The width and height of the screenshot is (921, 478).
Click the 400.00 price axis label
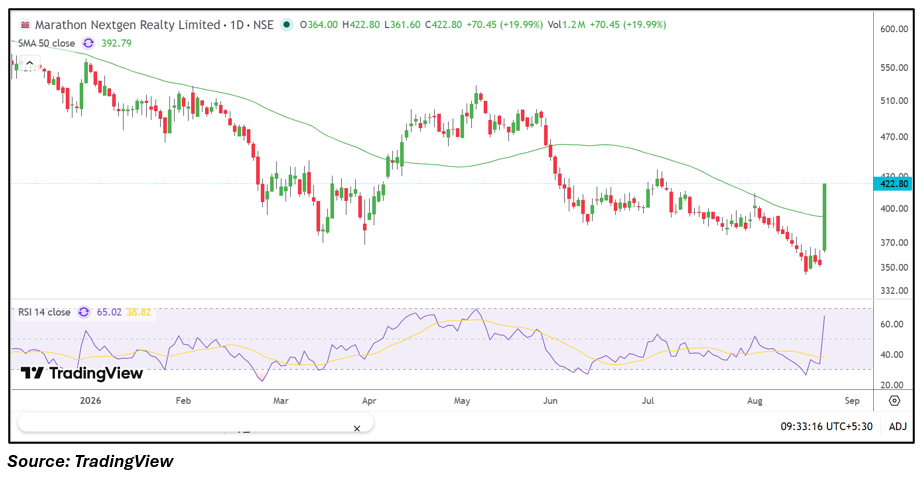[894, 208]
